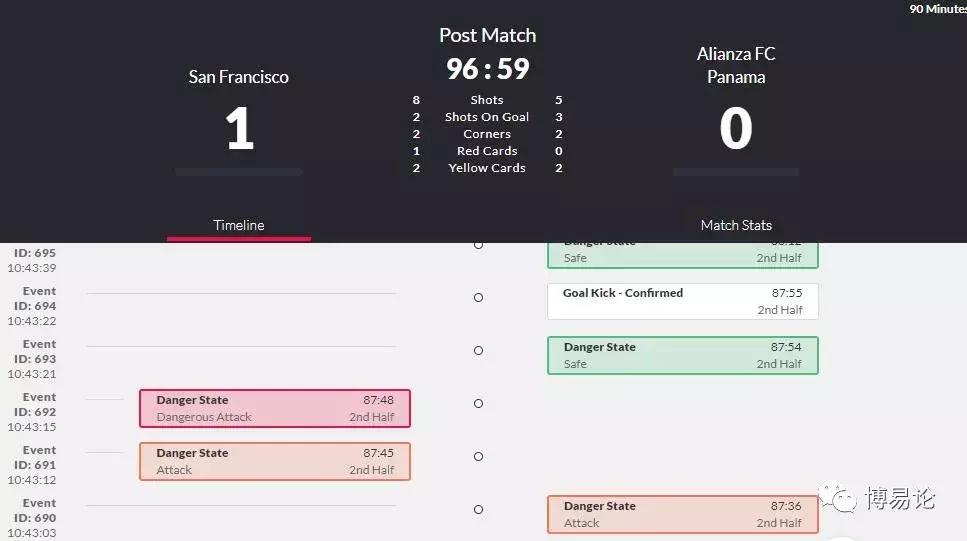This screenshot has width=967, height=541.
Task: Click timeline marker for event ID 692
Action: coord(478,403)
